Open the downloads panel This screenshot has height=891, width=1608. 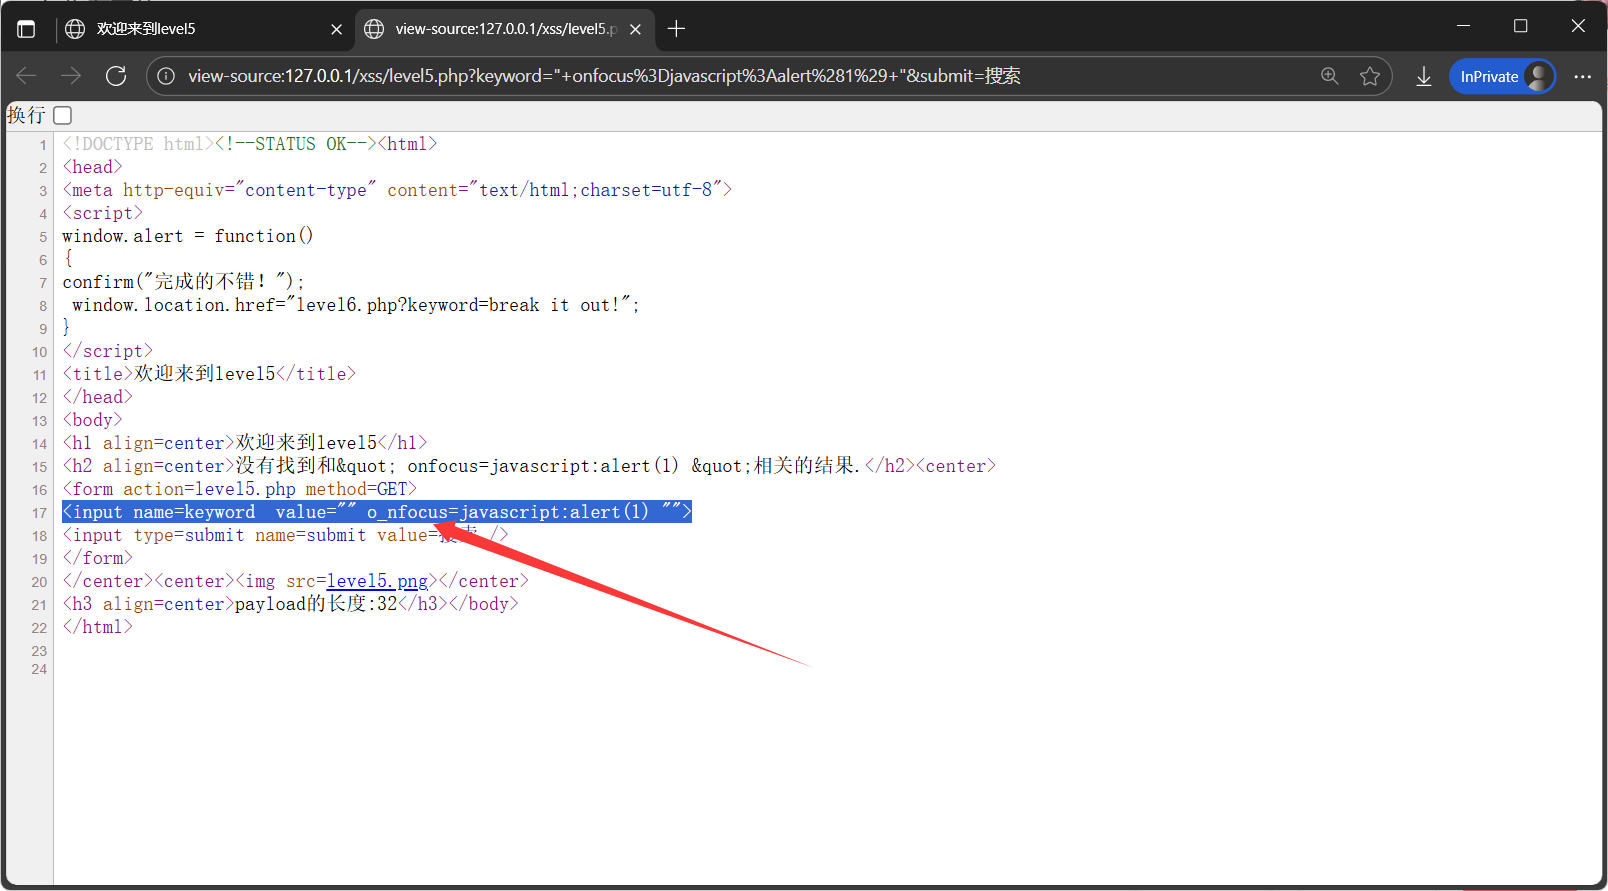click(x=1424, y=76)
